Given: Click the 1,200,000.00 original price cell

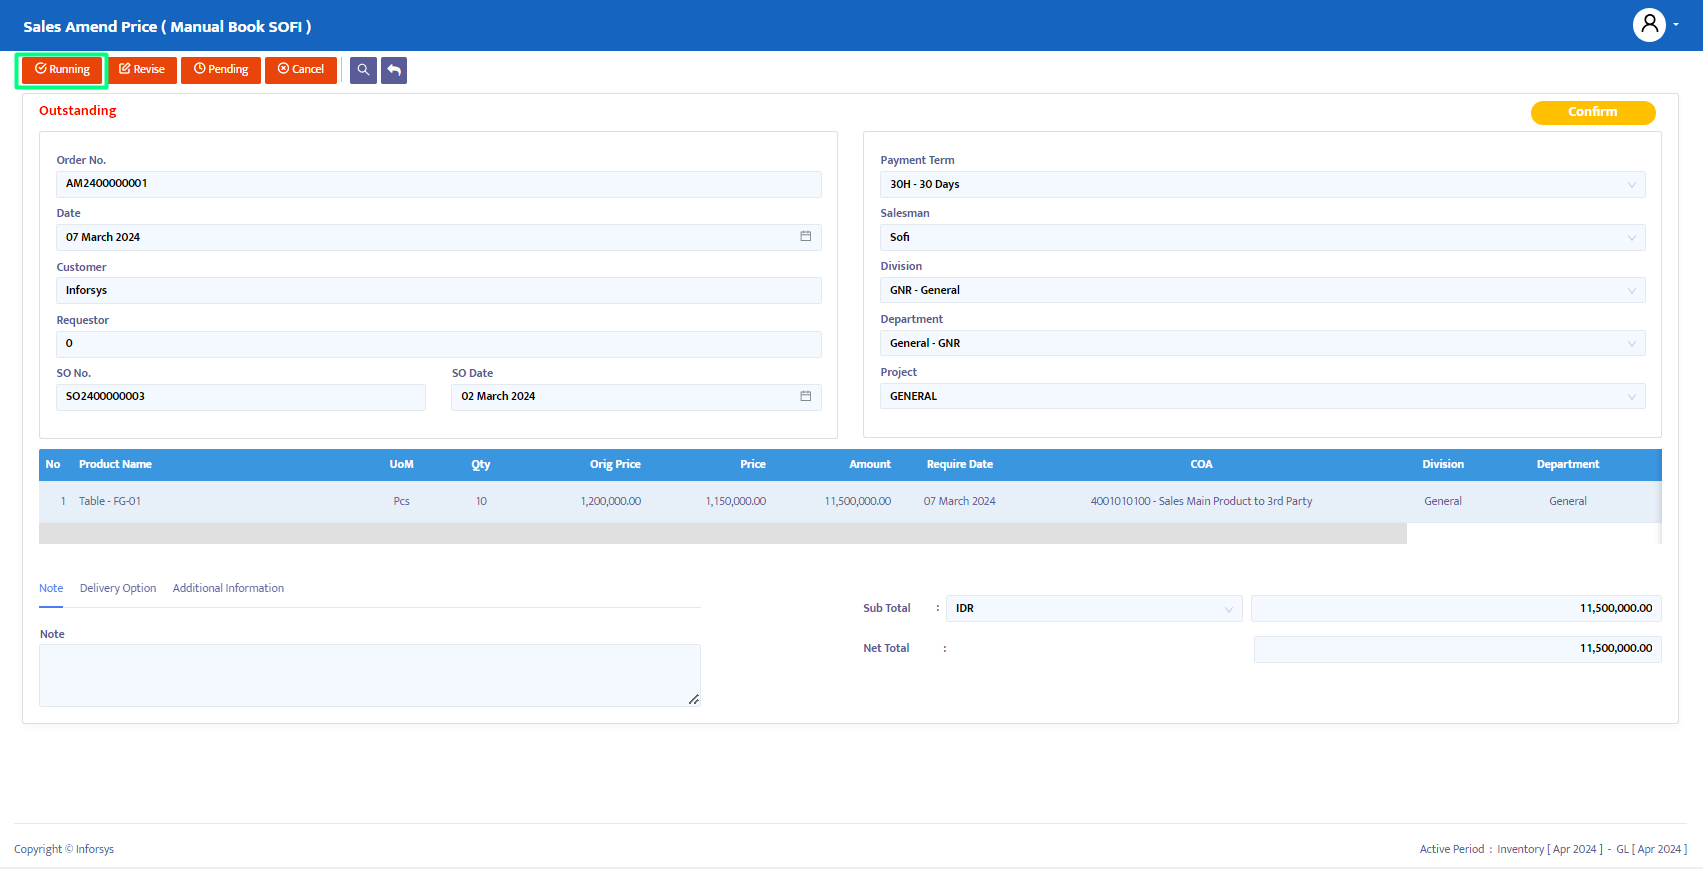Looking at the screenshot, I should tap(611, 501).
